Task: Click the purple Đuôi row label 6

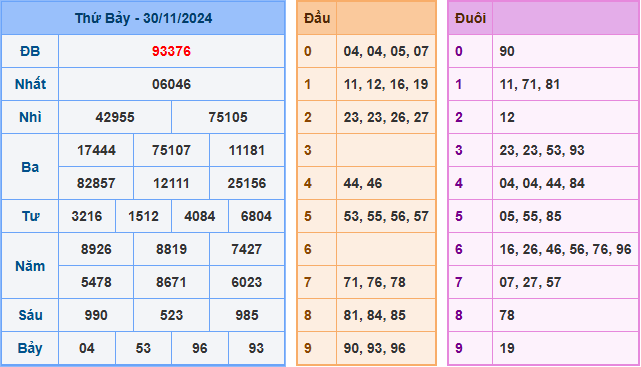Action: (x=459, y=249)
